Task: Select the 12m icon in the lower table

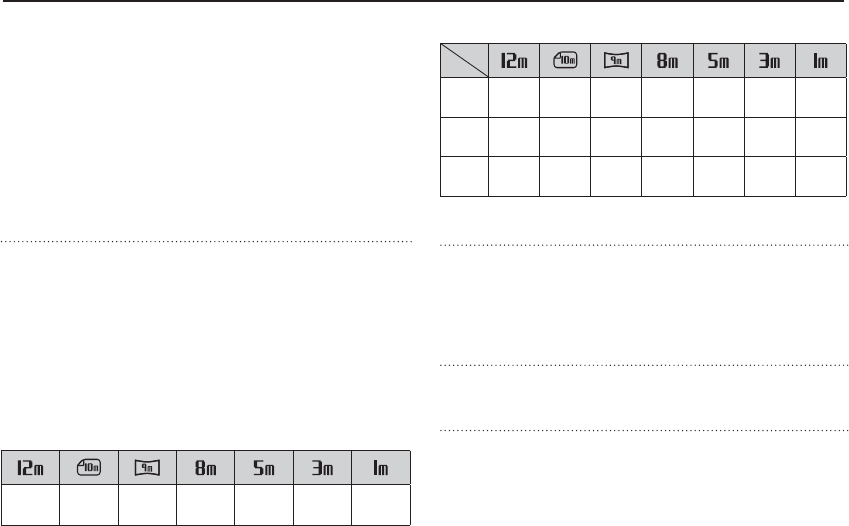Action: tap(31, 467)
